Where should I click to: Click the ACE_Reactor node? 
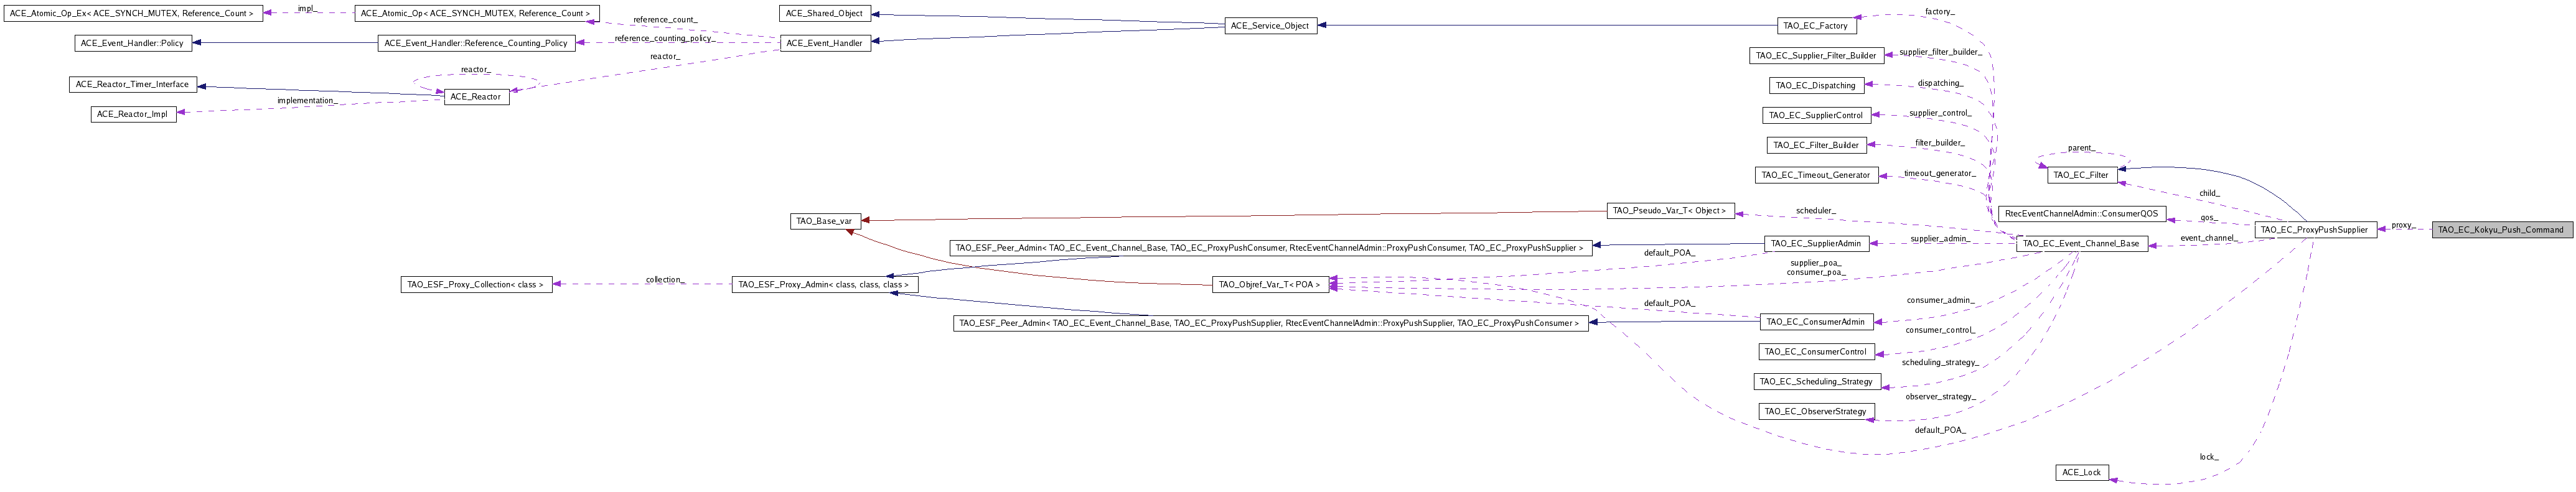tap(476, 97)
